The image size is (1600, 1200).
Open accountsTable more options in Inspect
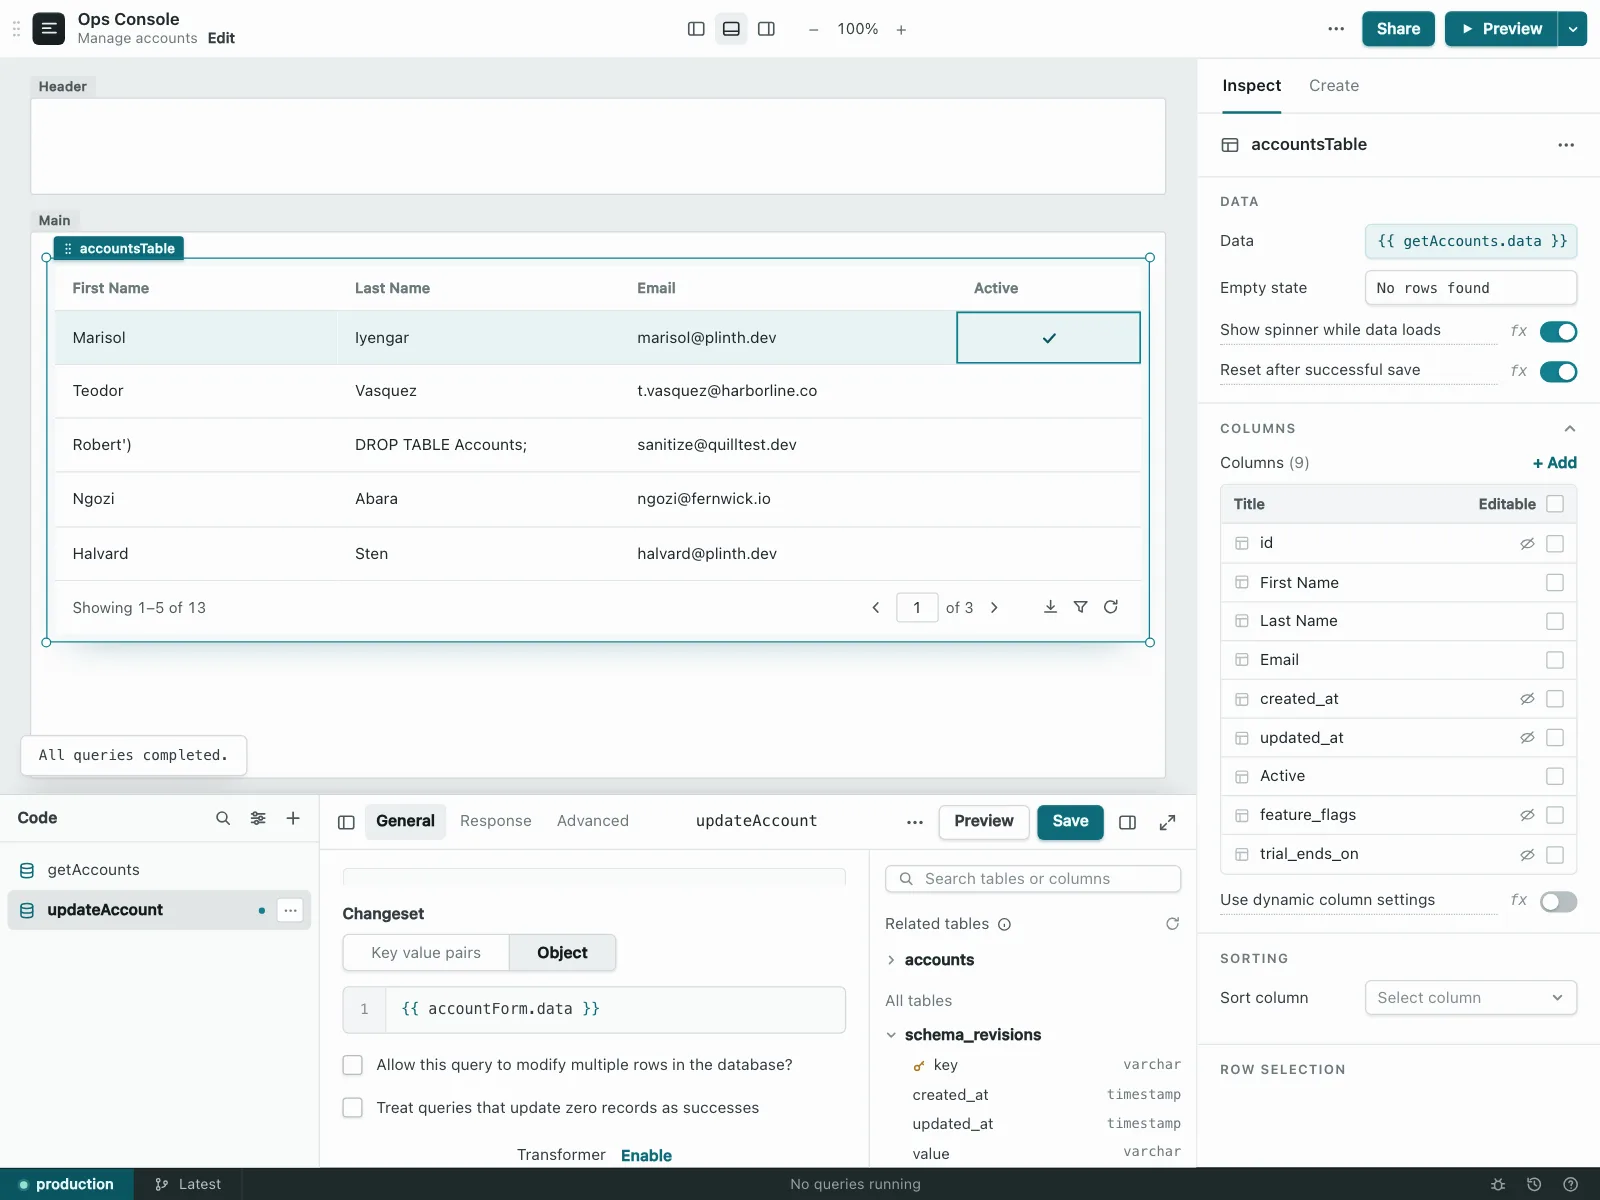(1566, 145)
